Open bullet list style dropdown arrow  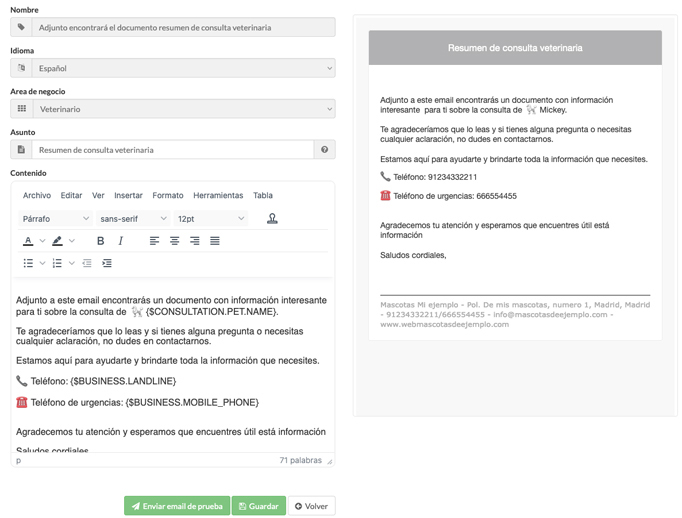coord(42,263)
